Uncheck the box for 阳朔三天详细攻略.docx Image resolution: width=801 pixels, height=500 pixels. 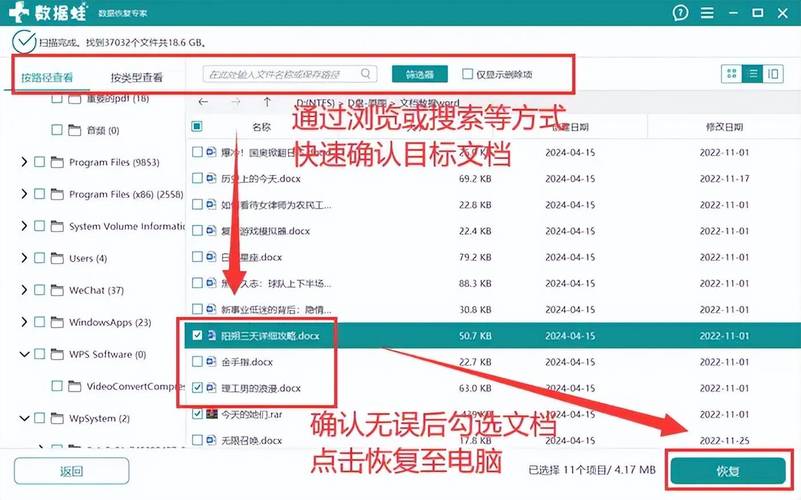pos(197,336)
